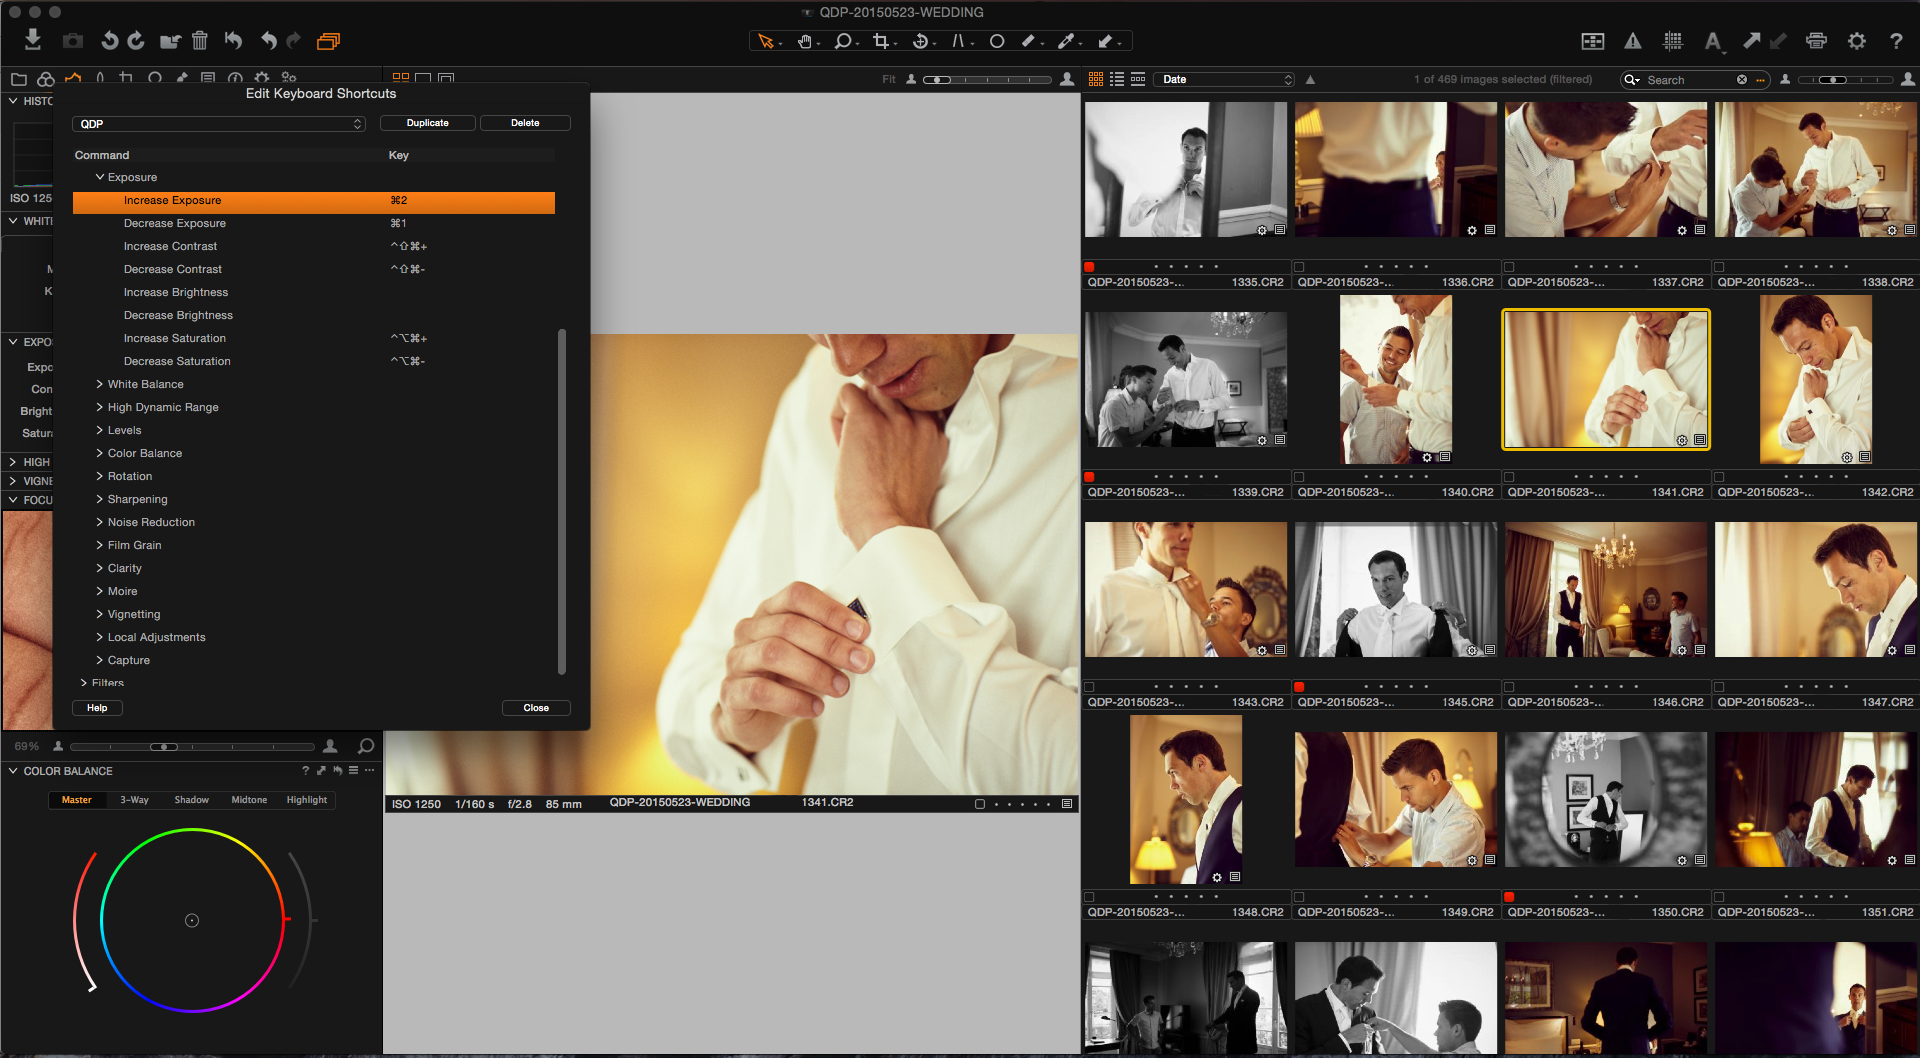Viewport: 1920px width, 1058px height.
Task: Rotate image right with clockwise icon
Action: [136, 41]
